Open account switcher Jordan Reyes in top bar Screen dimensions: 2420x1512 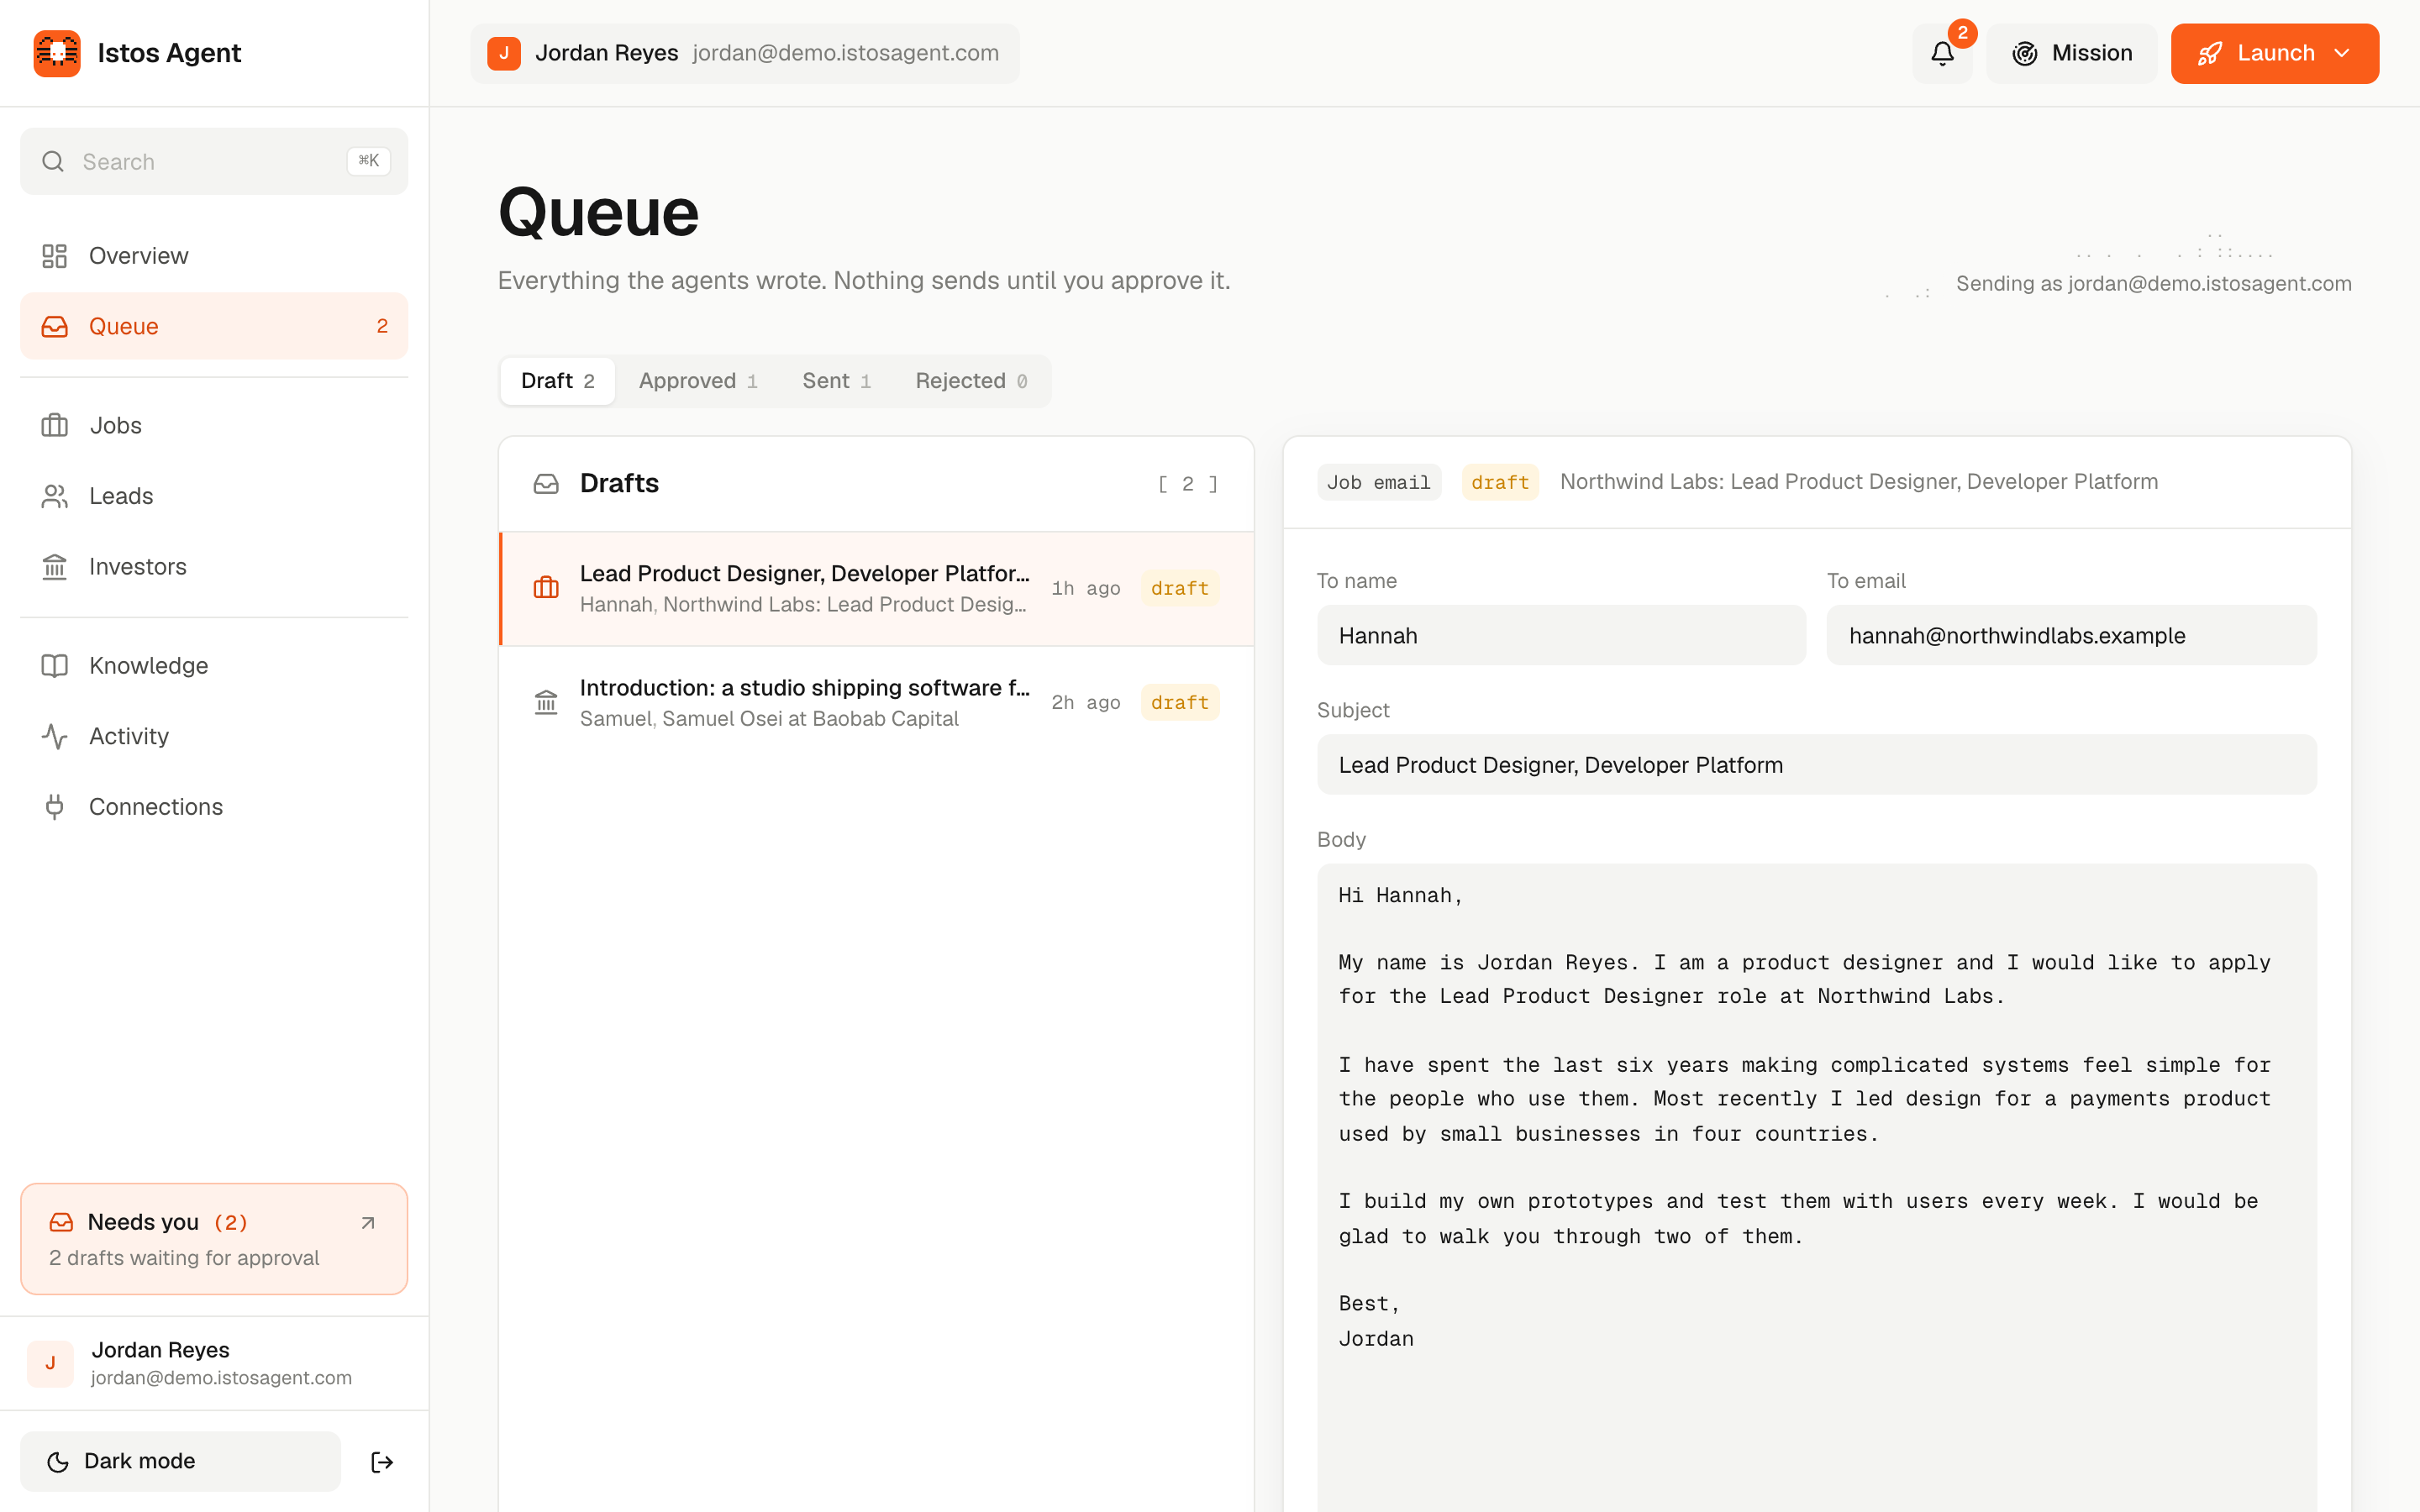coord(745,53)
